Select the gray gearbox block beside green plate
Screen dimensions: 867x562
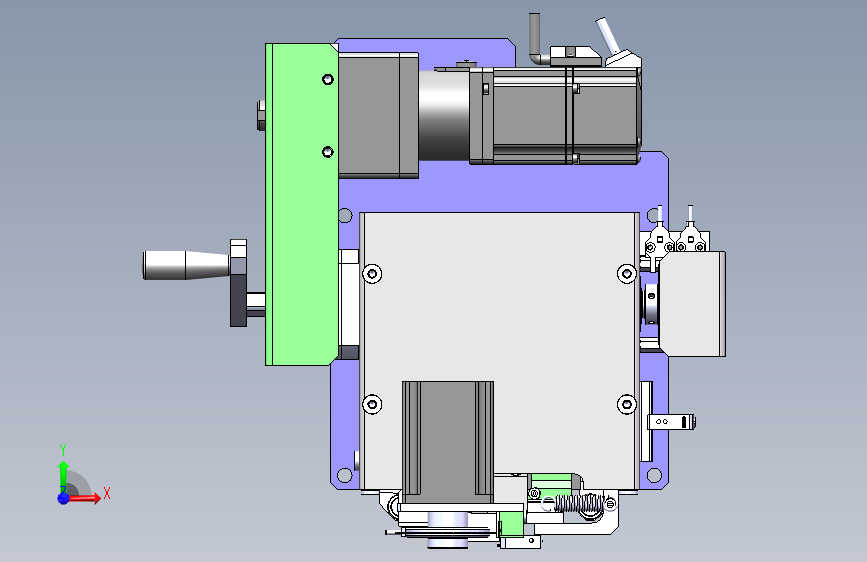pyautogui.click(x=378, y=115)
